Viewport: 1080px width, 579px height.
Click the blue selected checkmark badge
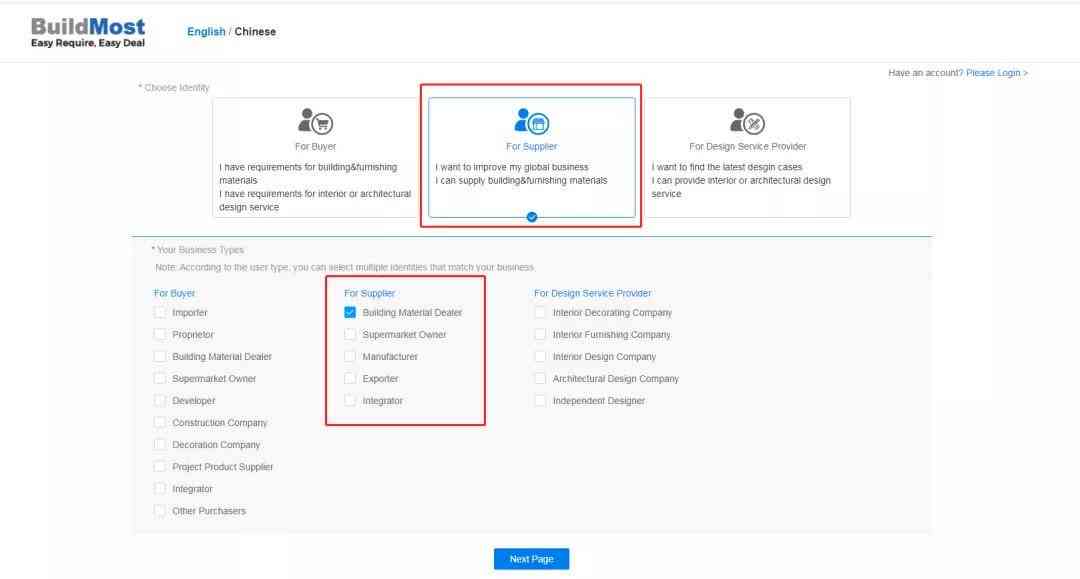pos(532,217)
